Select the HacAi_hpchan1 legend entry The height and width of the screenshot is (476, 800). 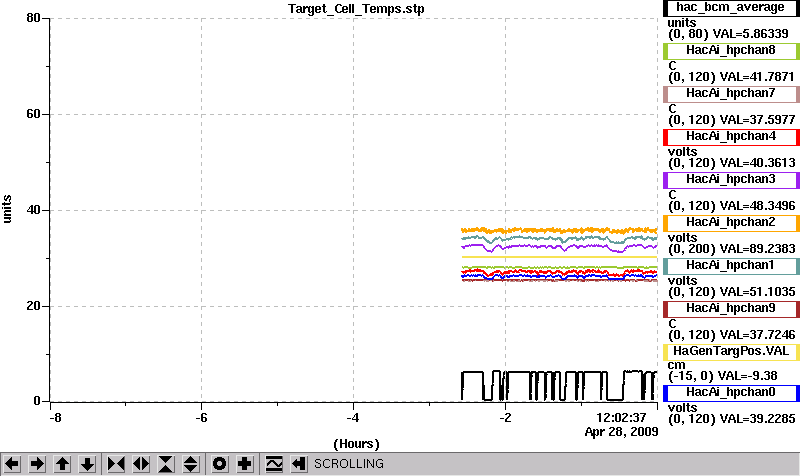coord(731,266)
